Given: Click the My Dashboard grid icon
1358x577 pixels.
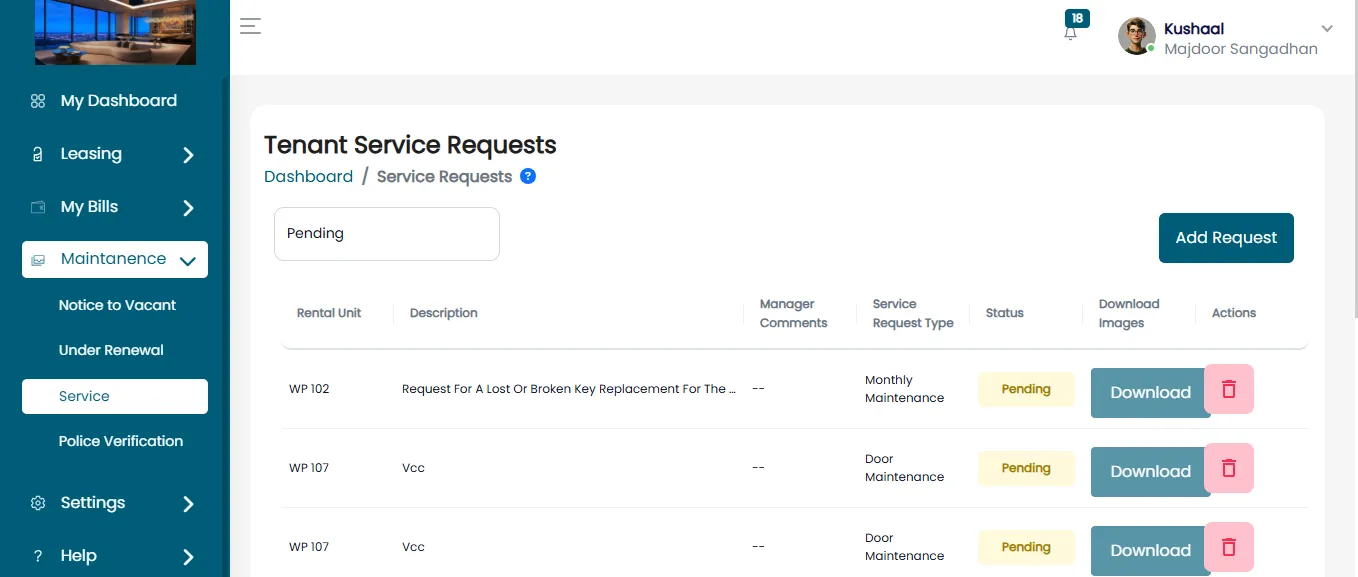Looking at the screenshot, I should pos(38,101).
